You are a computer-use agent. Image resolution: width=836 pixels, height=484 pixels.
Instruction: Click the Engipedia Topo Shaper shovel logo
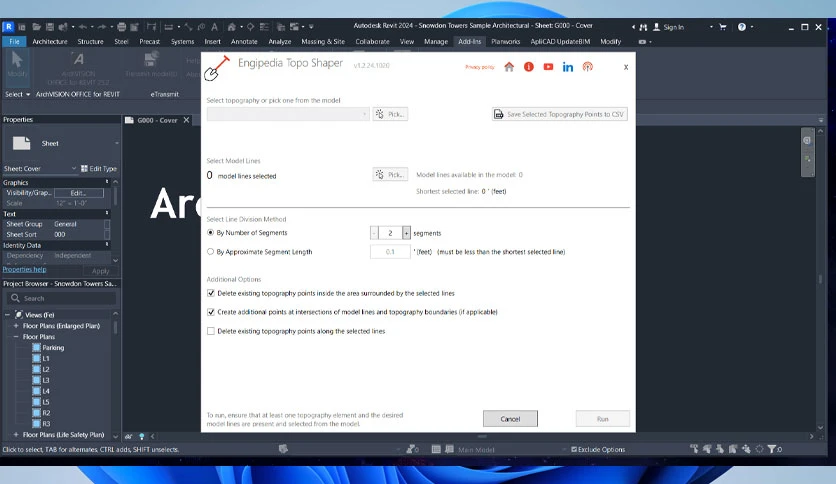[x=218, y=68]
